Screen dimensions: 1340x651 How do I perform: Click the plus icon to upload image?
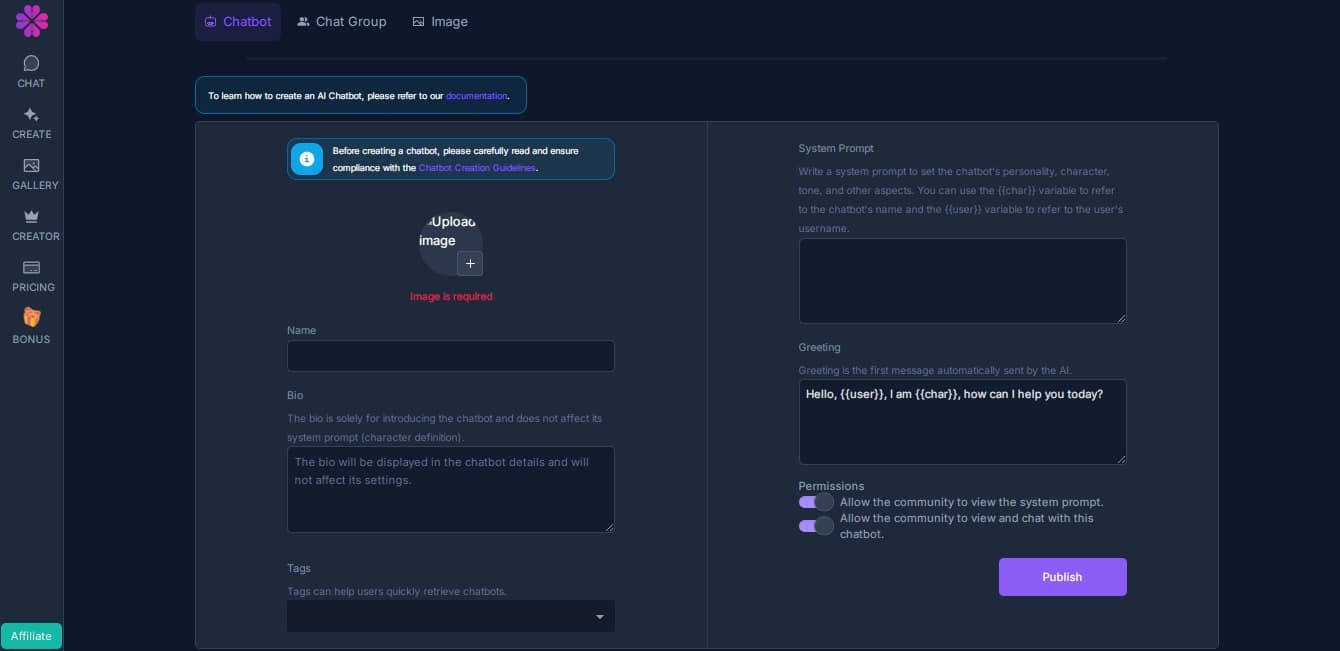pos(470,263)
